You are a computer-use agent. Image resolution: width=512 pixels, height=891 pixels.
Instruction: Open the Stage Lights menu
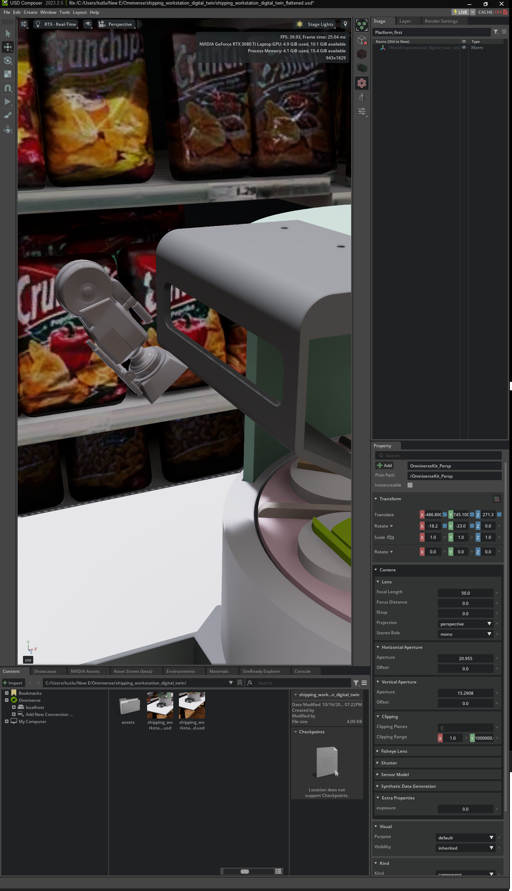[315, 24]
